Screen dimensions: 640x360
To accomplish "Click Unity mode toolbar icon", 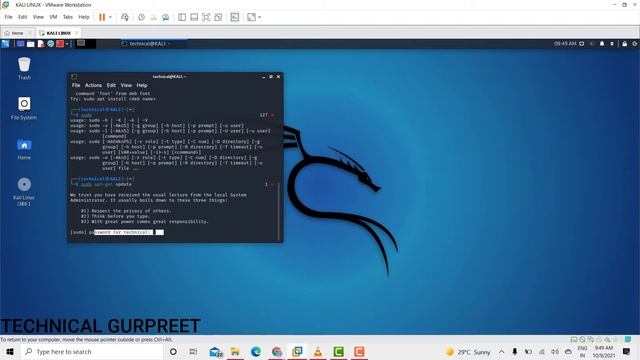I will point(218,17).
